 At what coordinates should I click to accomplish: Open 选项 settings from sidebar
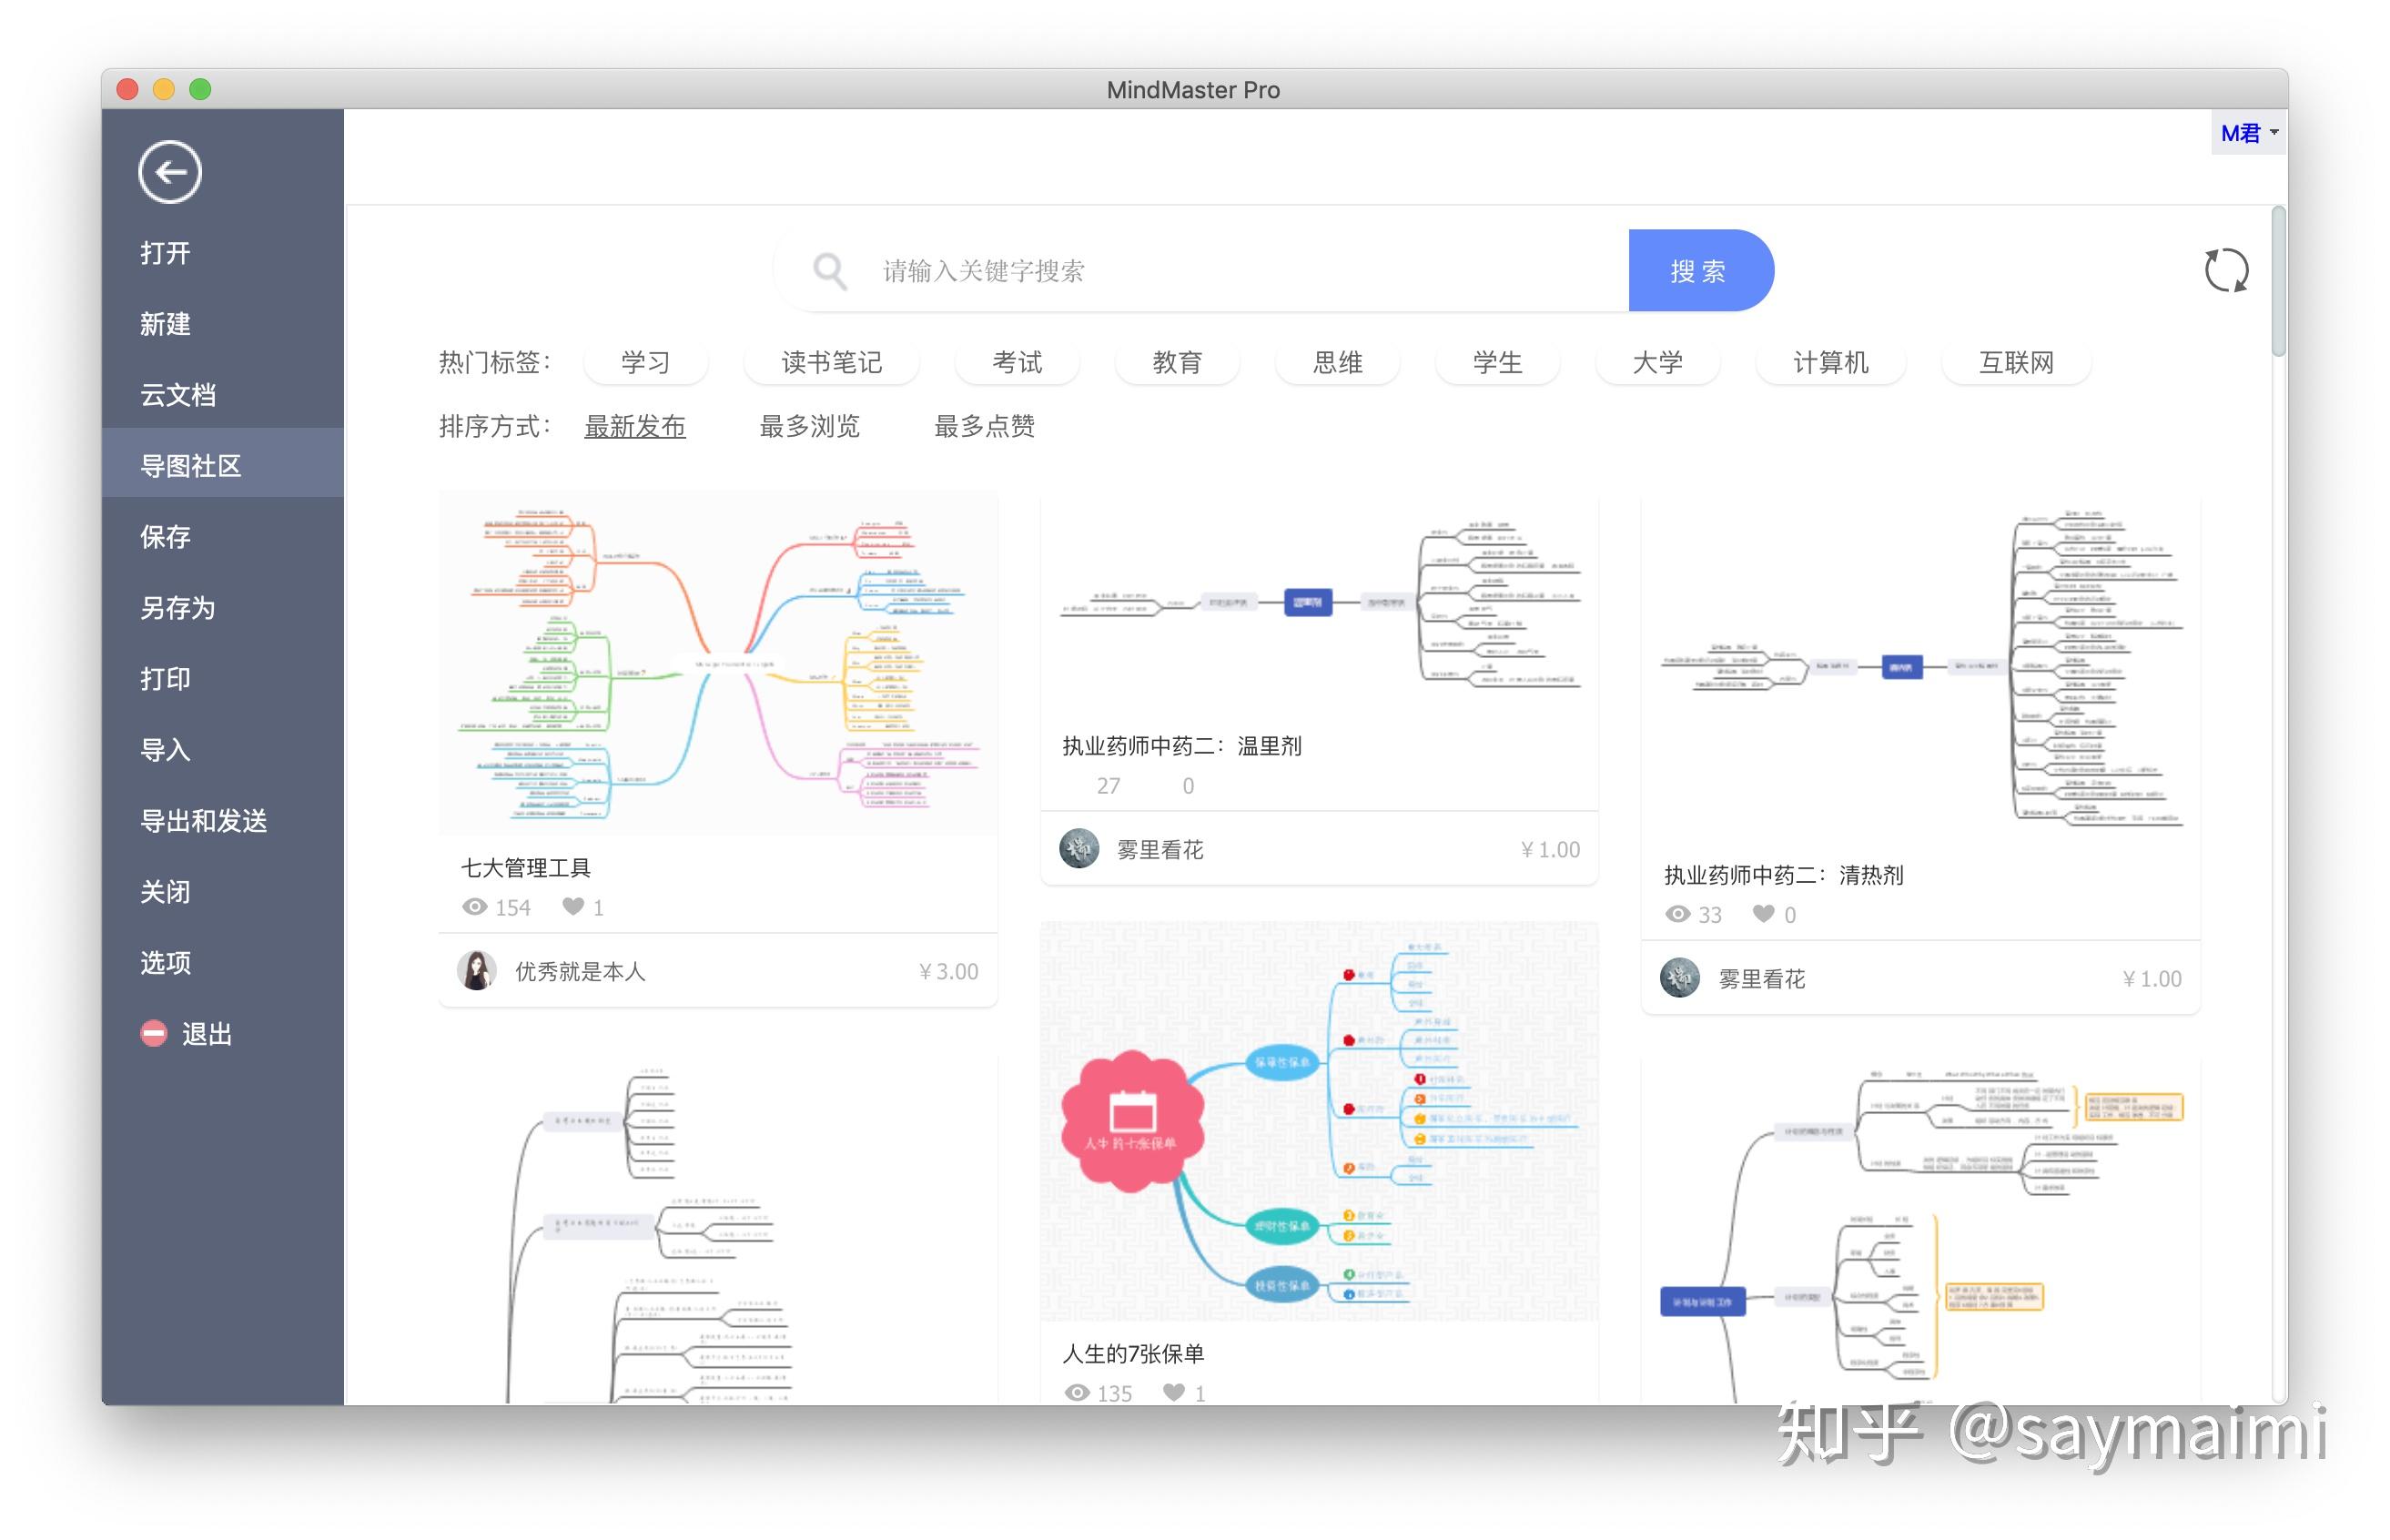[x=164, y=962]
